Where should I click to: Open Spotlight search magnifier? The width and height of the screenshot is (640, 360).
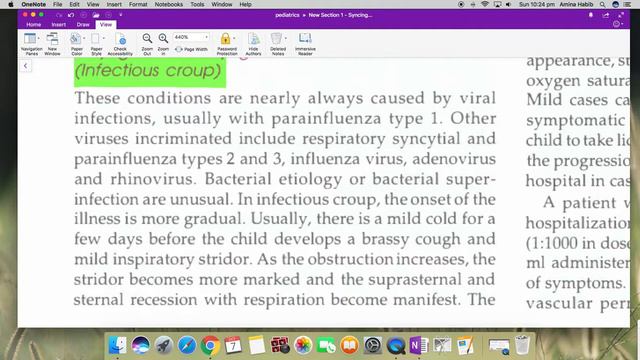coord(602,4)
